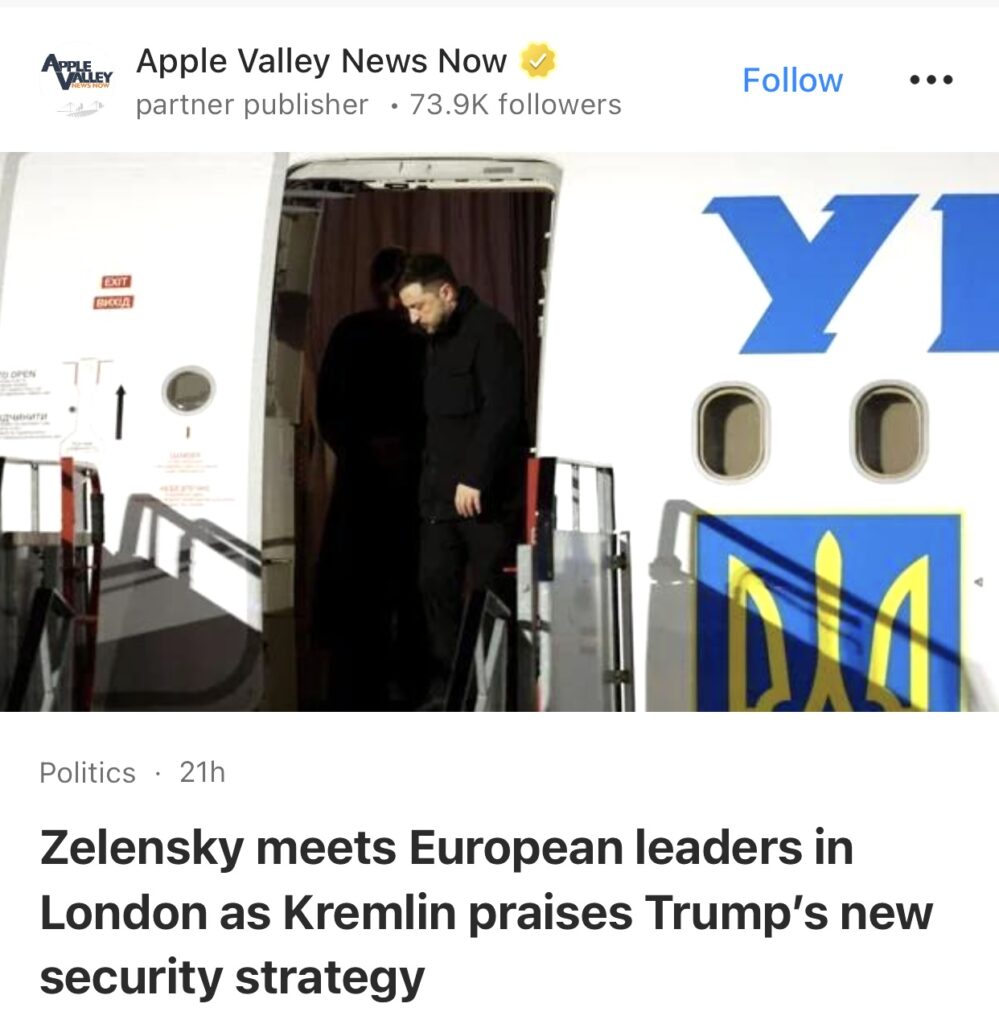
Task: Tap the gold verified badge
Action: pyautogui.click(x=538, y=61)
